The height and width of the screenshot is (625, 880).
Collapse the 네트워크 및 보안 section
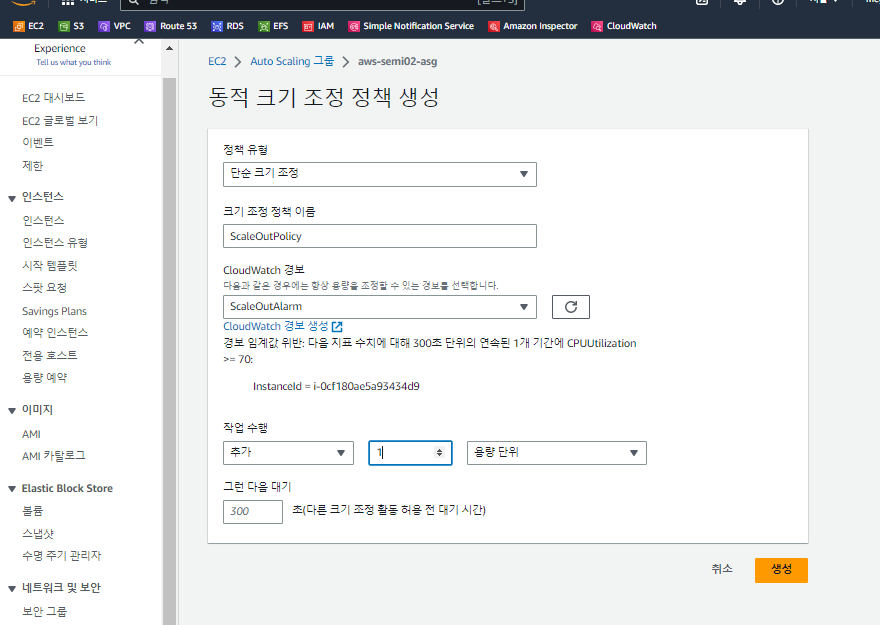pyautogui.click(x=12, y=589)
